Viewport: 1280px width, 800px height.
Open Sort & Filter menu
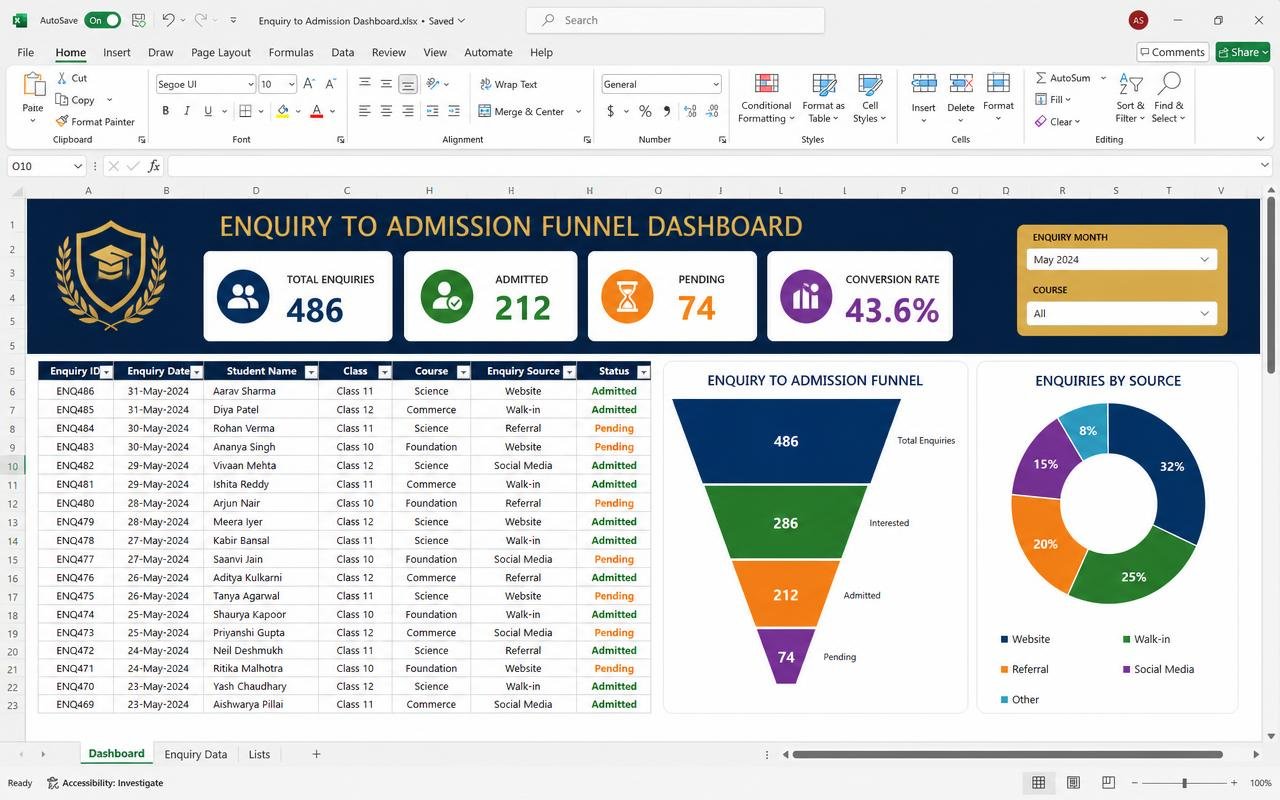pyautogui.click(x=1131, y=98)
